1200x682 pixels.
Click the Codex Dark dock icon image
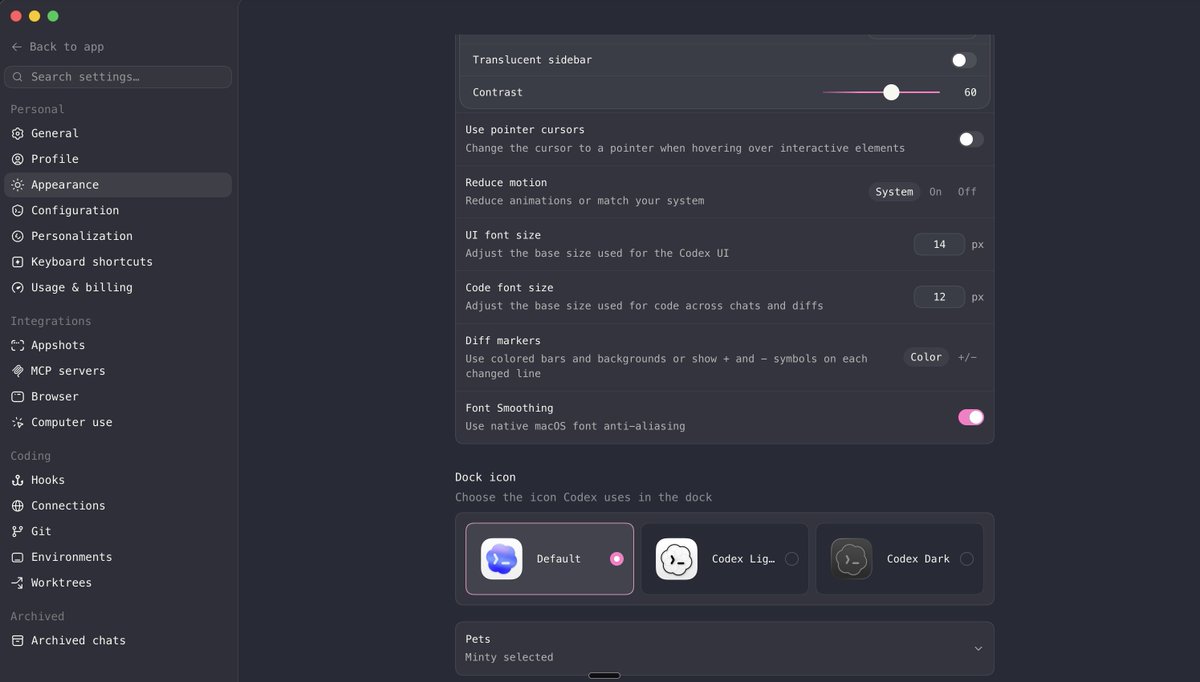tap(851, 559)
